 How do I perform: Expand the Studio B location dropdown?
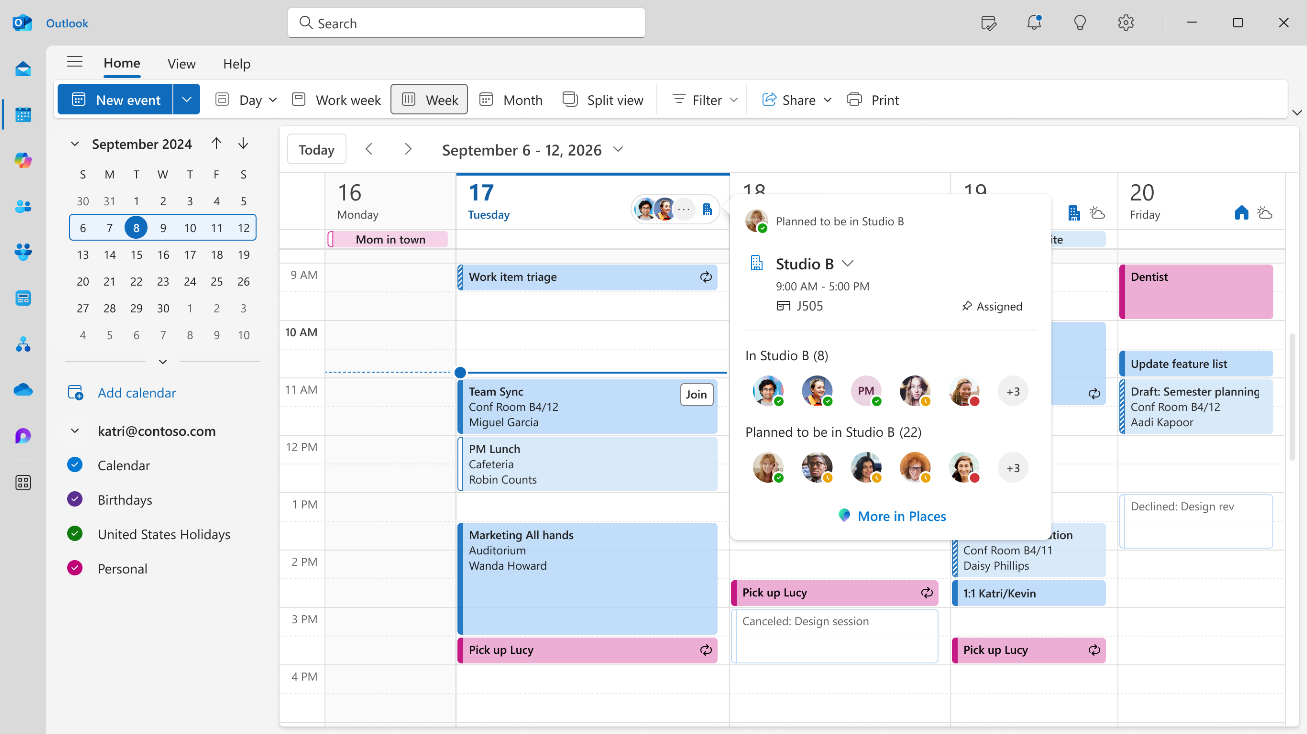tap(848, 263)
